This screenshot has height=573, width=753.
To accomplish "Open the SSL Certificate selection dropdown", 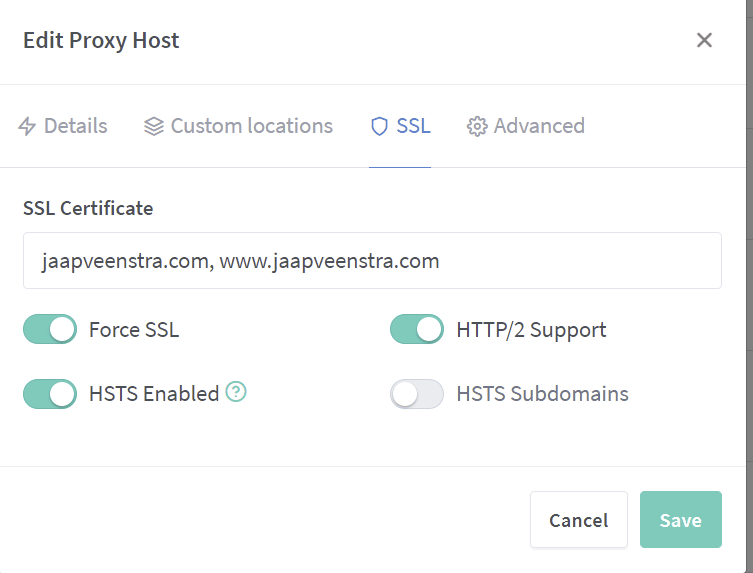I will pyautogui.click(x=372, y=261).
